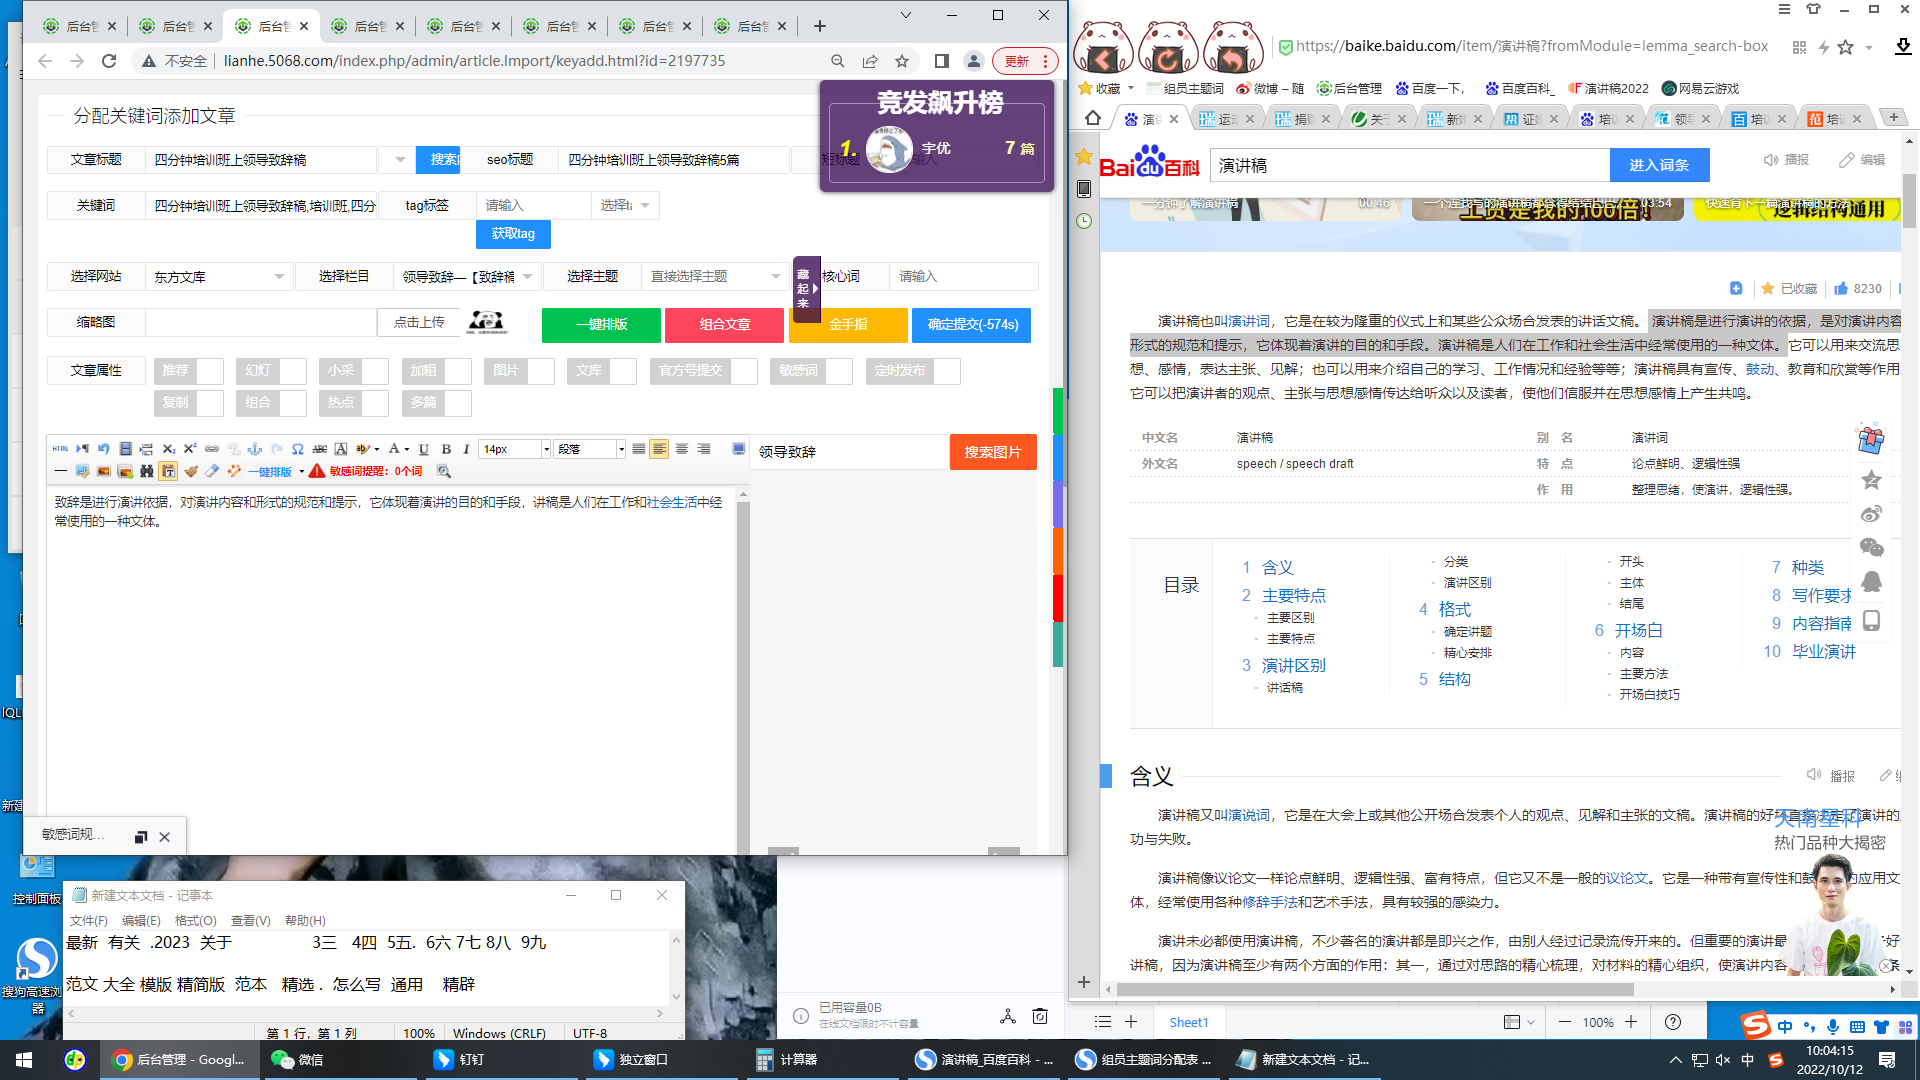Insert an anchor with the anchor icon

click(x=255, y=450)
